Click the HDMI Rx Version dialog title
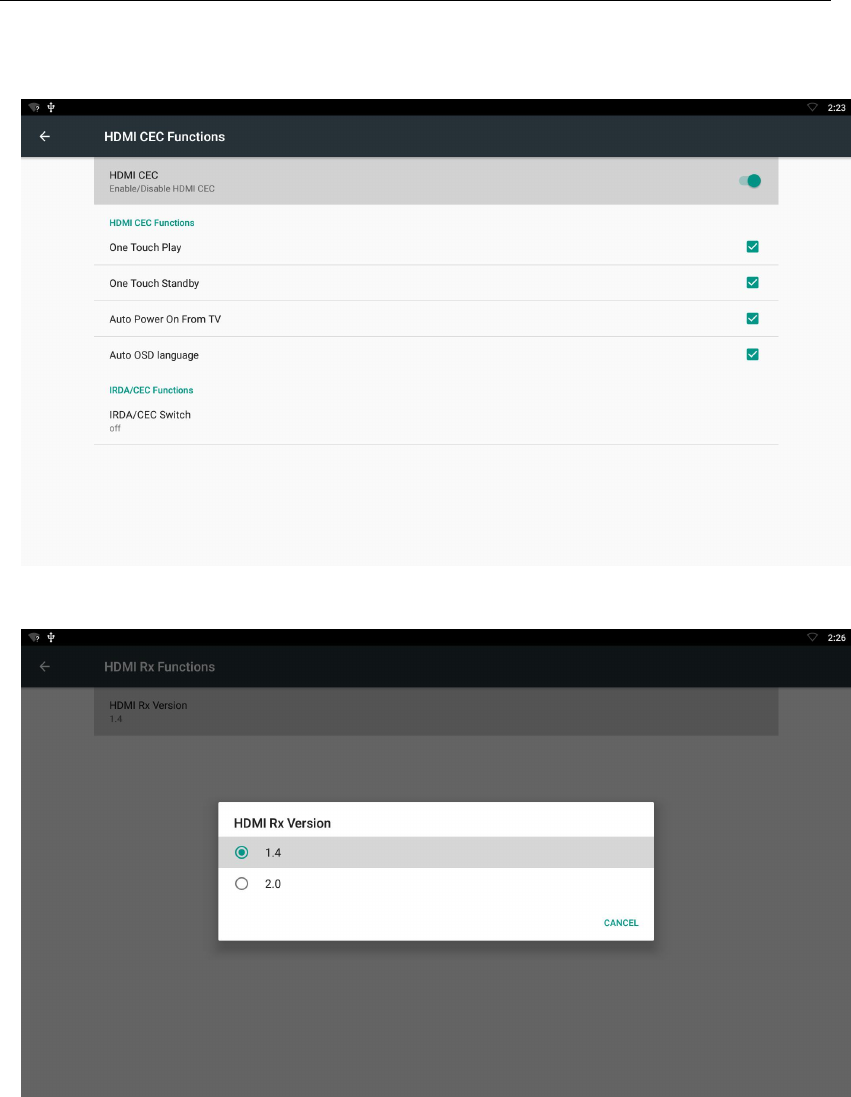 pyautogui.click(x=282, y=823)
